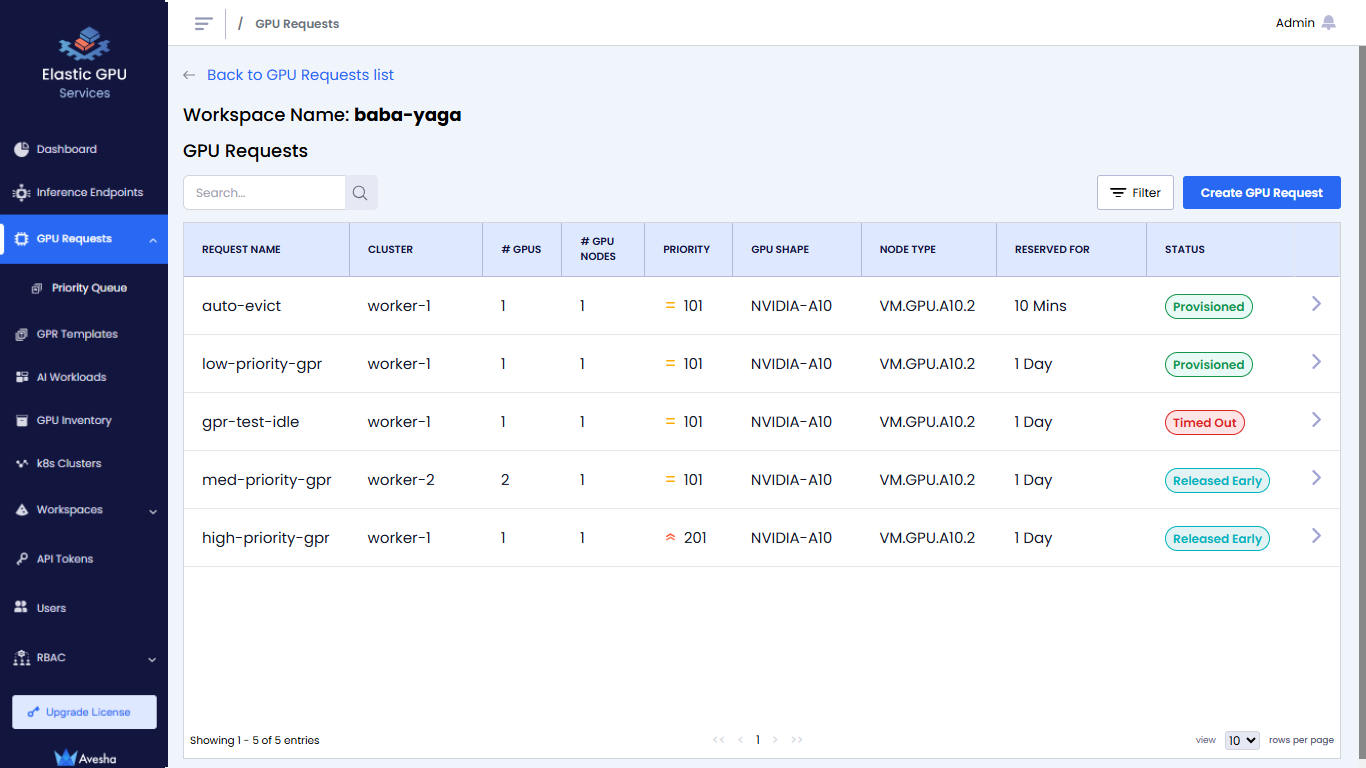Click the notification bell icon

1328,23
